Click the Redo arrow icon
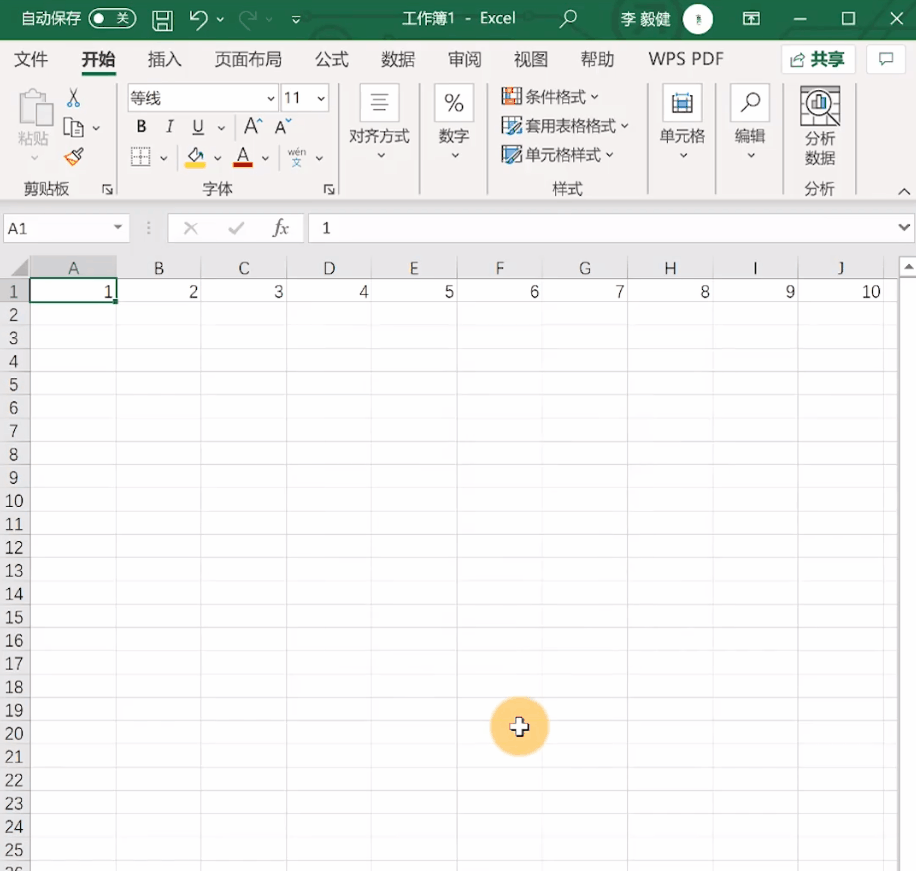The height and width of the screenshot is (871, 916). coord(248,19)
